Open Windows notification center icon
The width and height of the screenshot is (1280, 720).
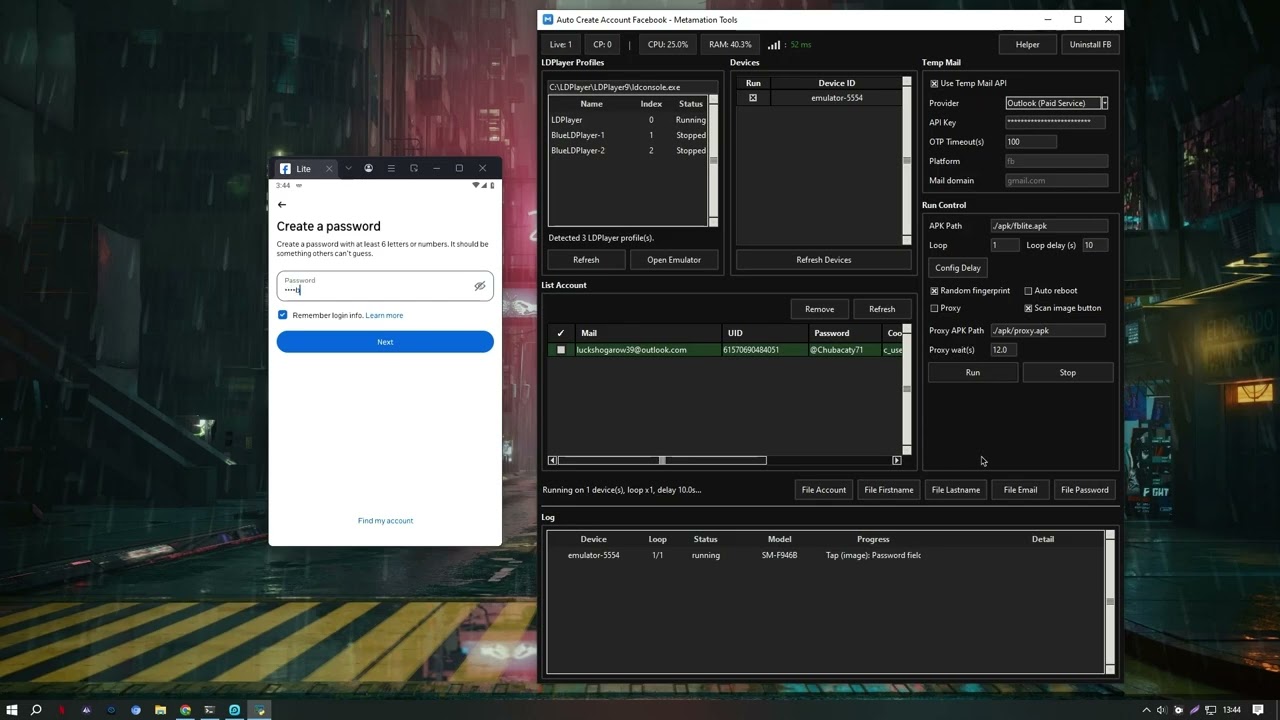pyautogui.click(x=1259, y=710)
